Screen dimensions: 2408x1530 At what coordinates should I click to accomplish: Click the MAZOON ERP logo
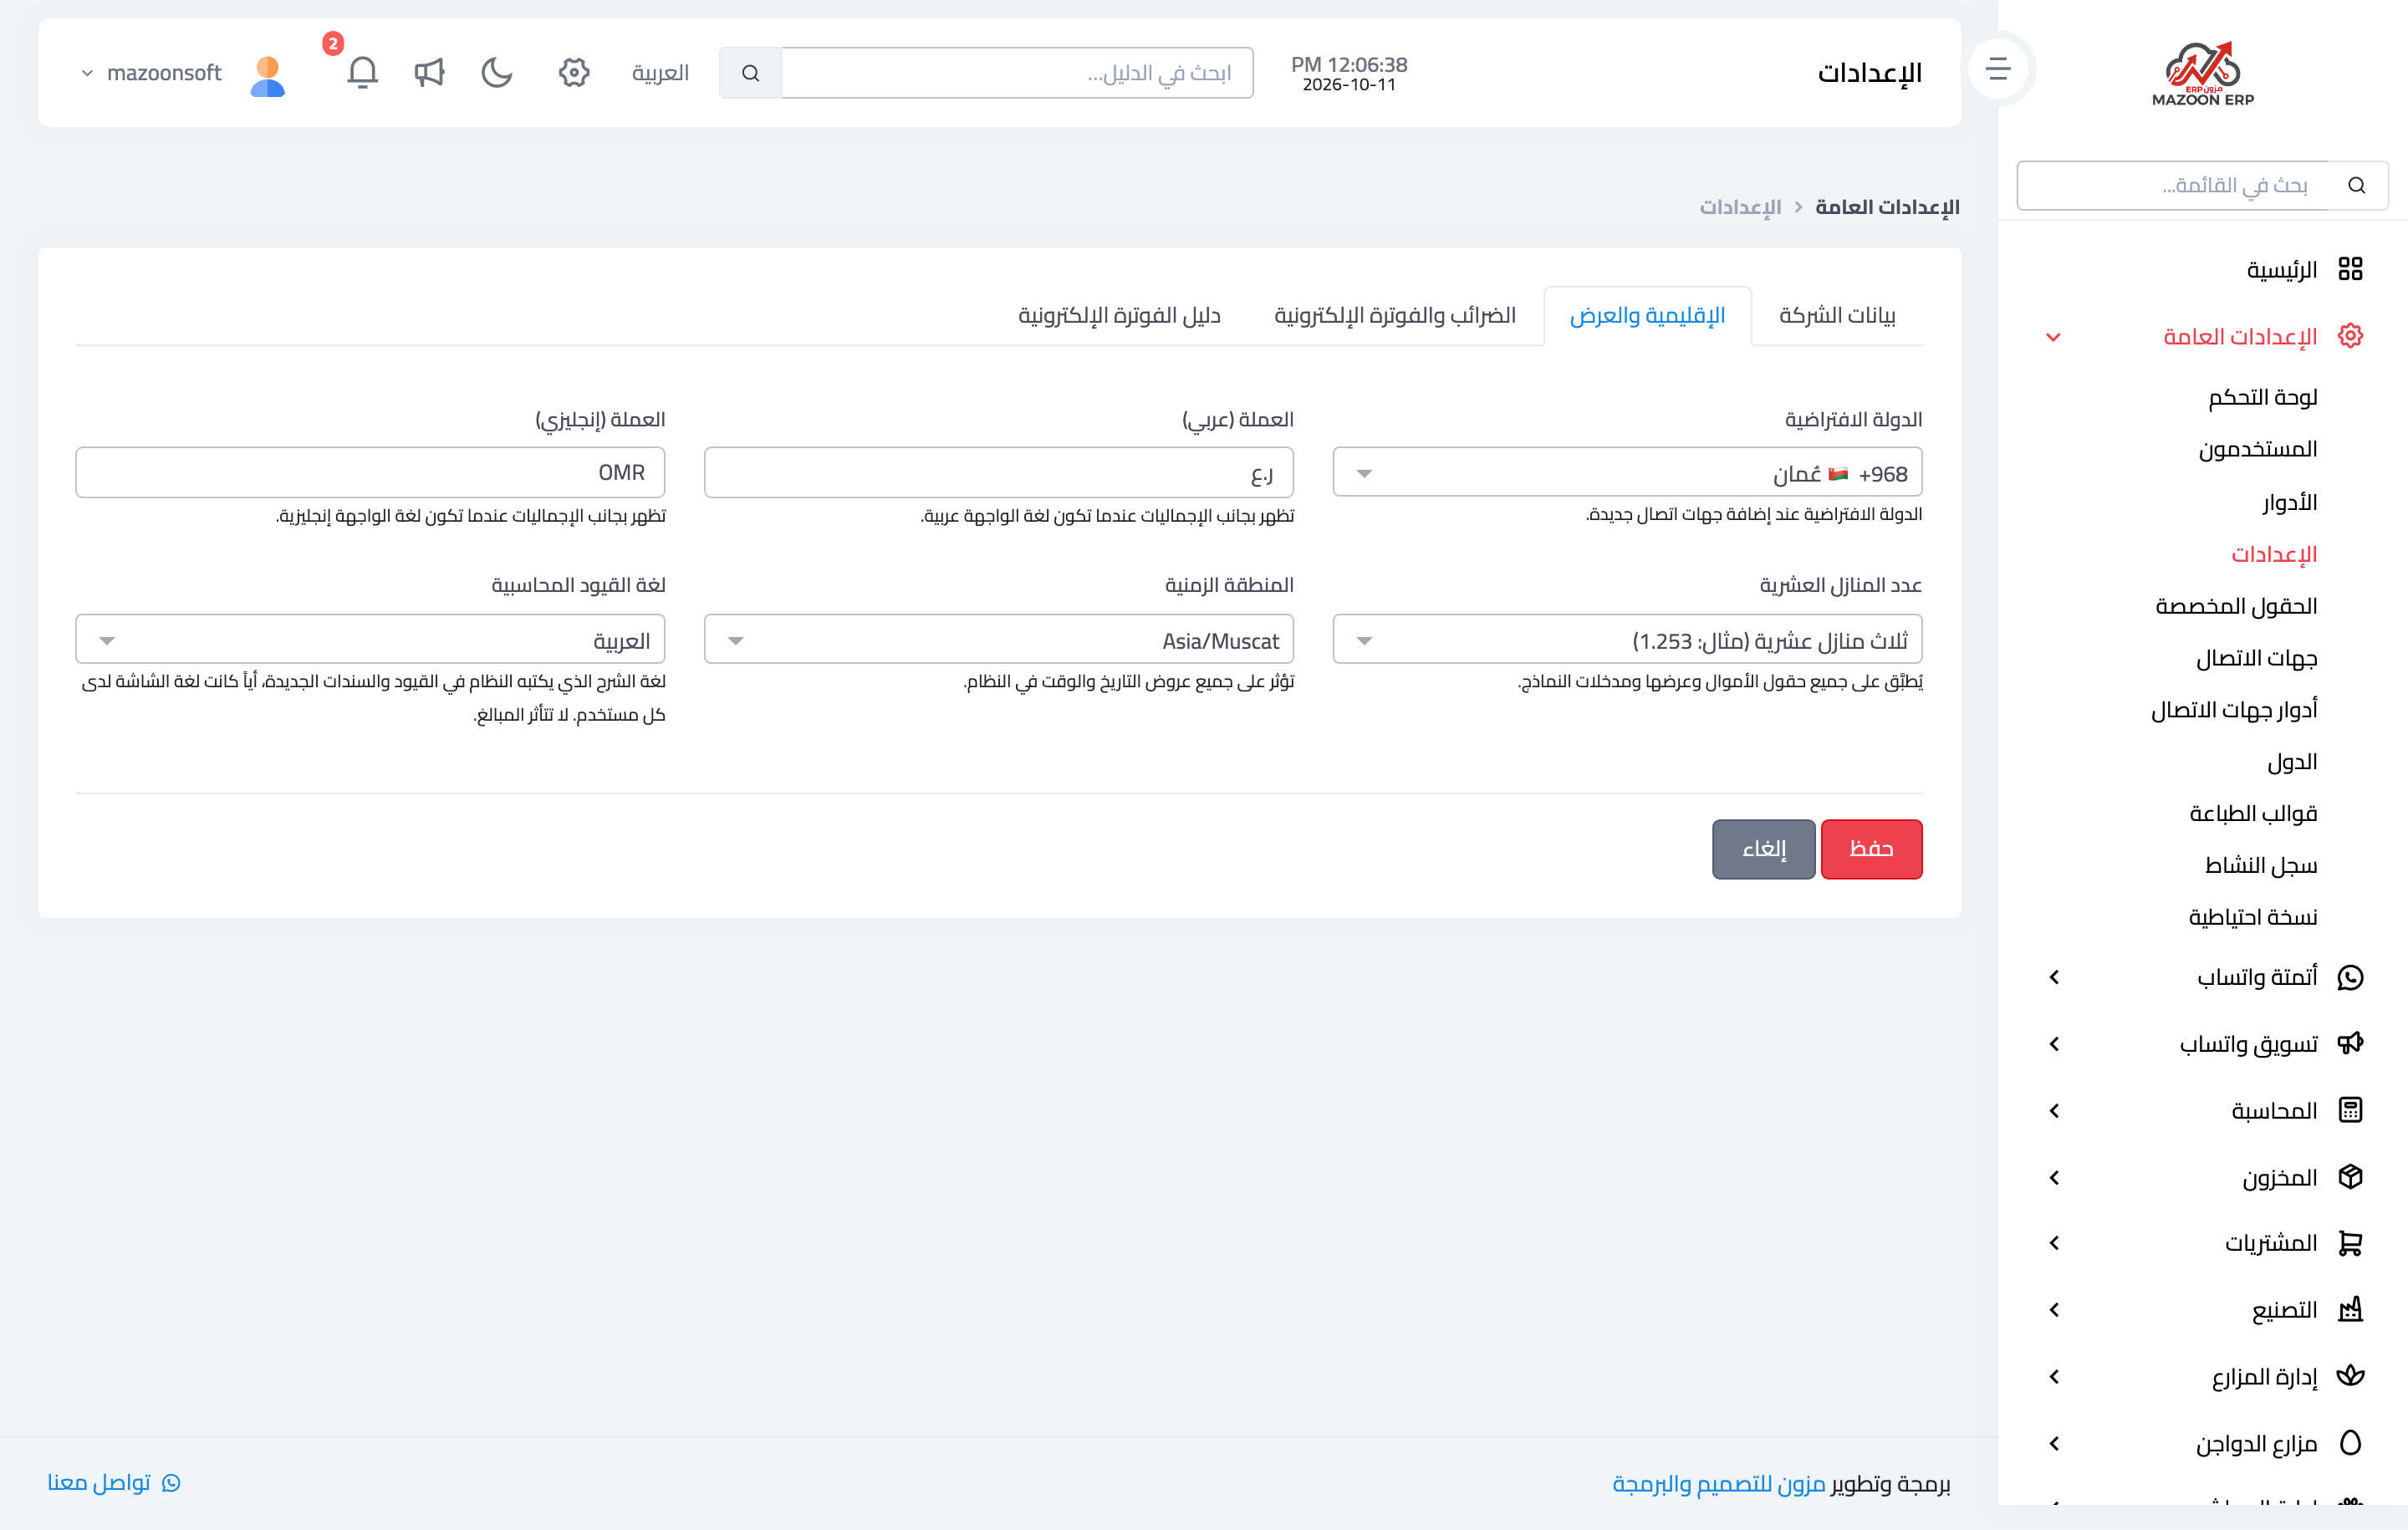tap(2203, 74)
